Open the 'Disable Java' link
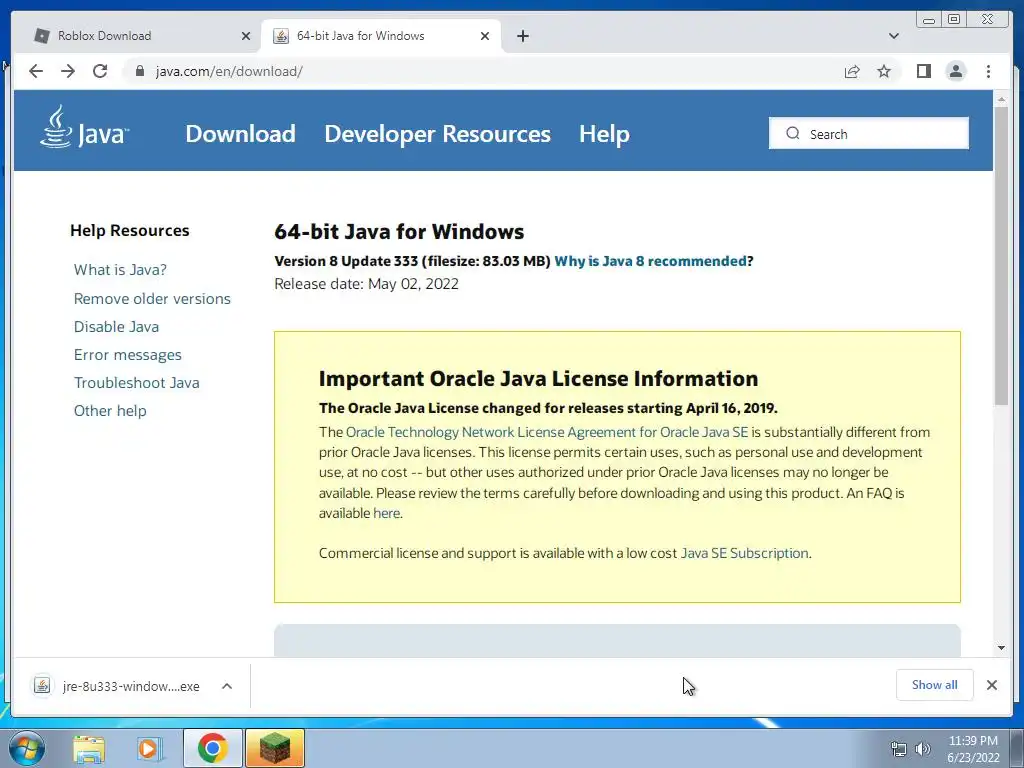This screenshot has height=768, width=1024. 116,327
